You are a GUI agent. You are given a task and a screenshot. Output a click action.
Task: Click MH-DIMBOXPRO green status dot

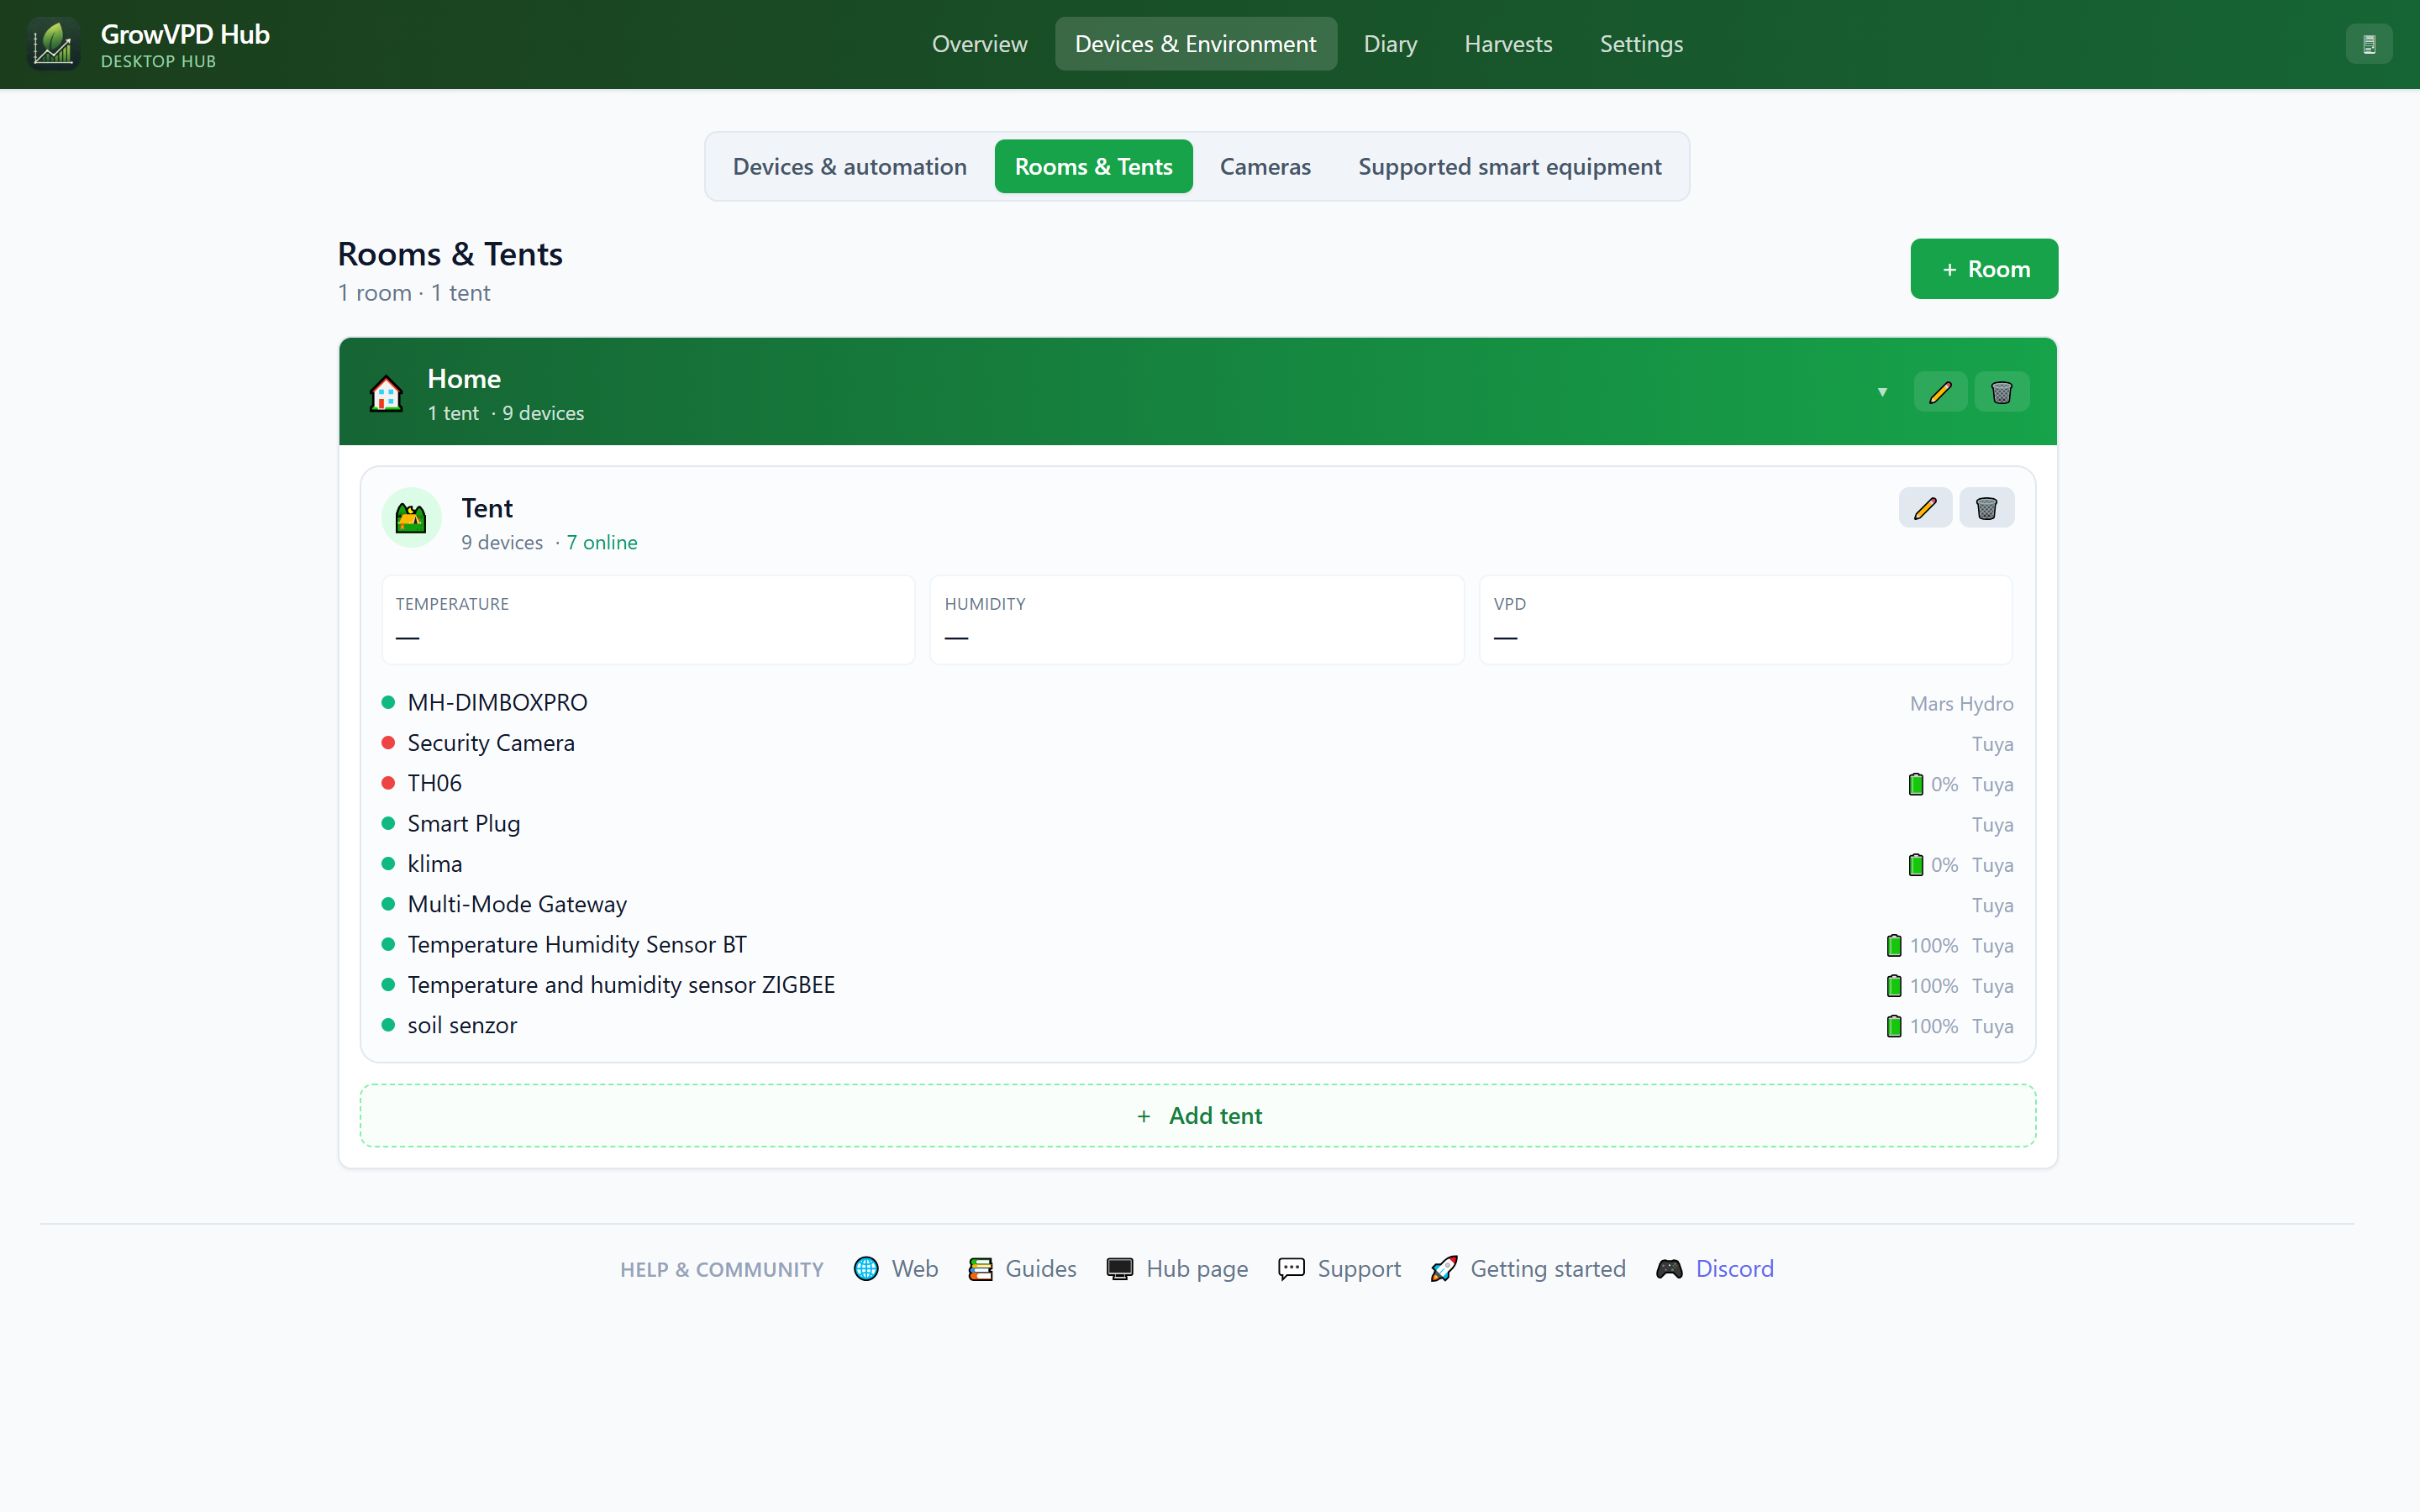coord(388,703)
